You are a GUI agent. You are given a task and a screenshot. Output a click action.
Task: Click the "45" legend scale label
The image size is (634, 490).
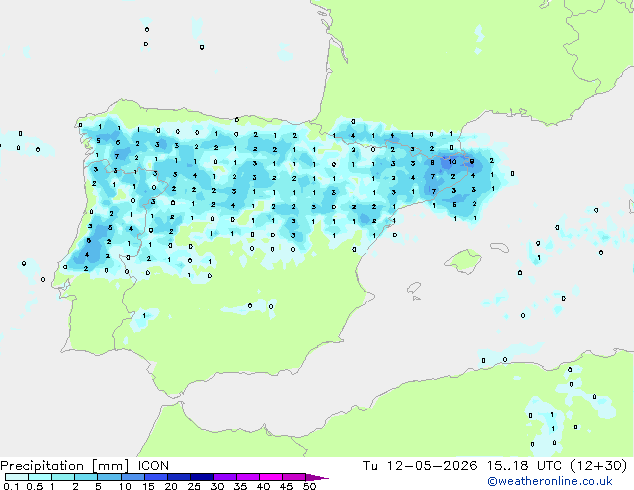tap(286, 486)
